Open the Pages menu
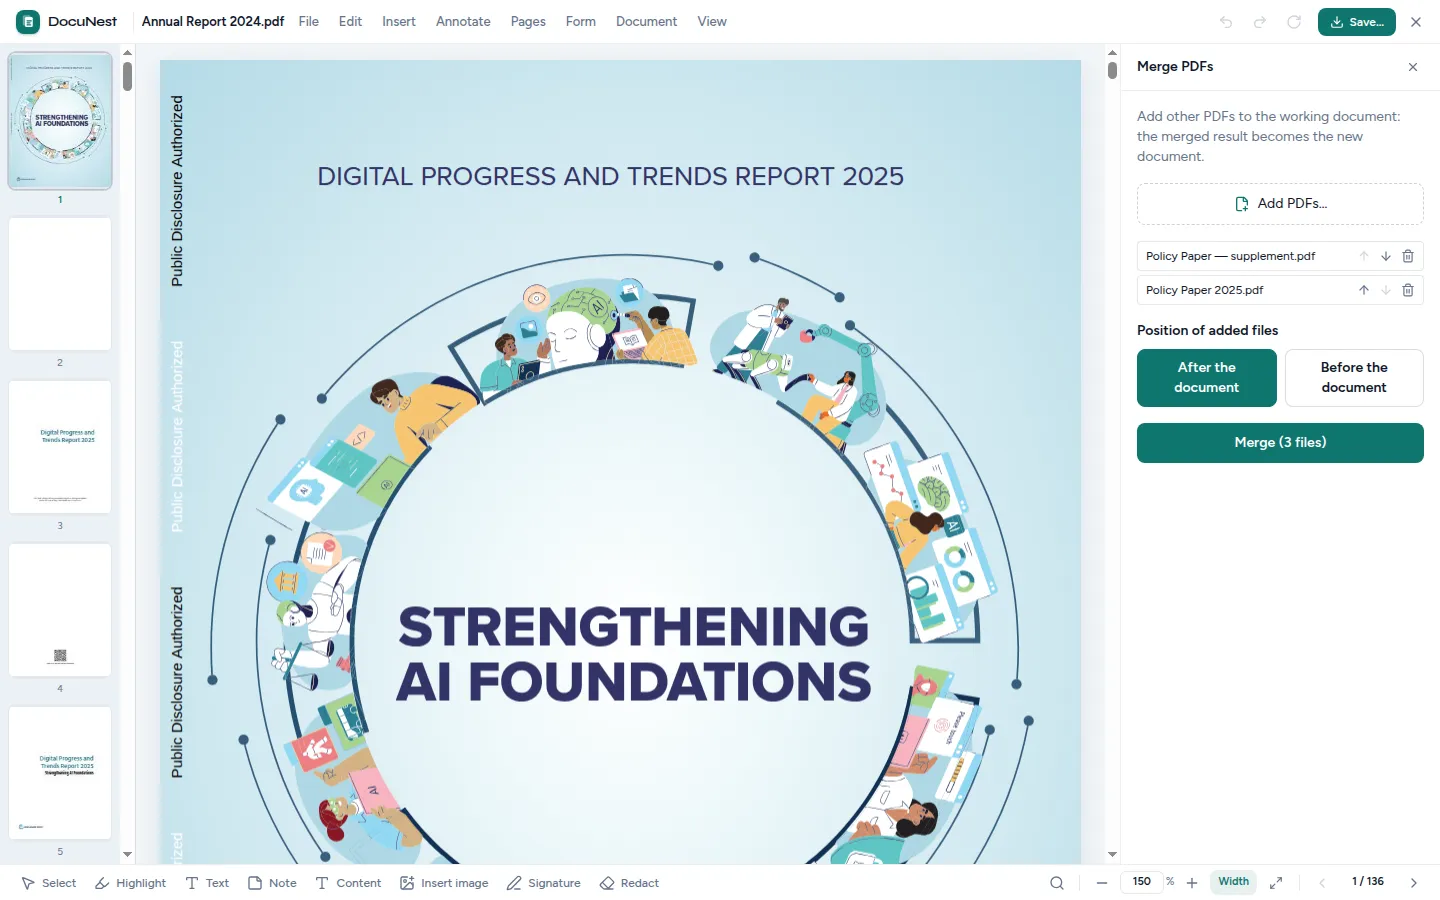Screen dimensions: 1440x900 [x=528, y=22]
